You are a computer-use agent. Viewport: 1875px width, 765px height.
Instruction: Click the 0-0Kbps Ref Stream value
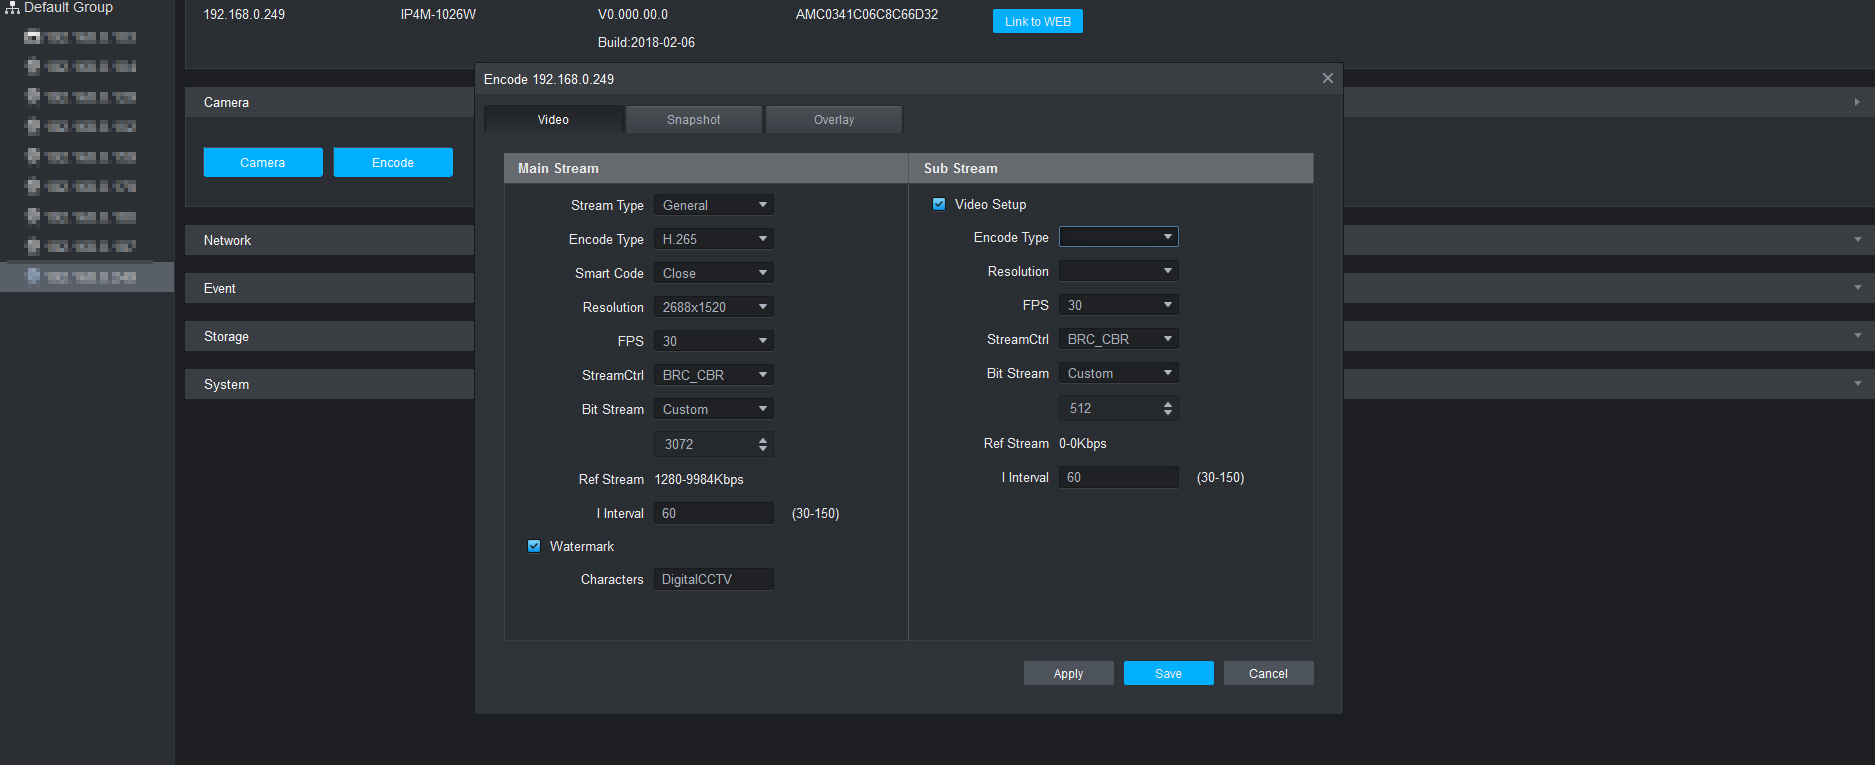click(1083, 443)
